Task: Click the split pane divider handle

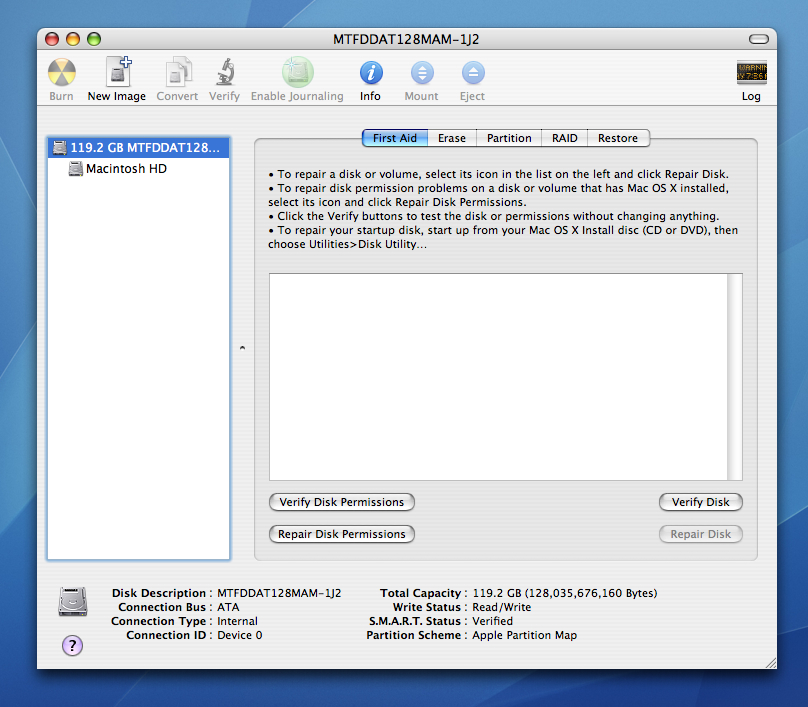Action: point(242,348)
